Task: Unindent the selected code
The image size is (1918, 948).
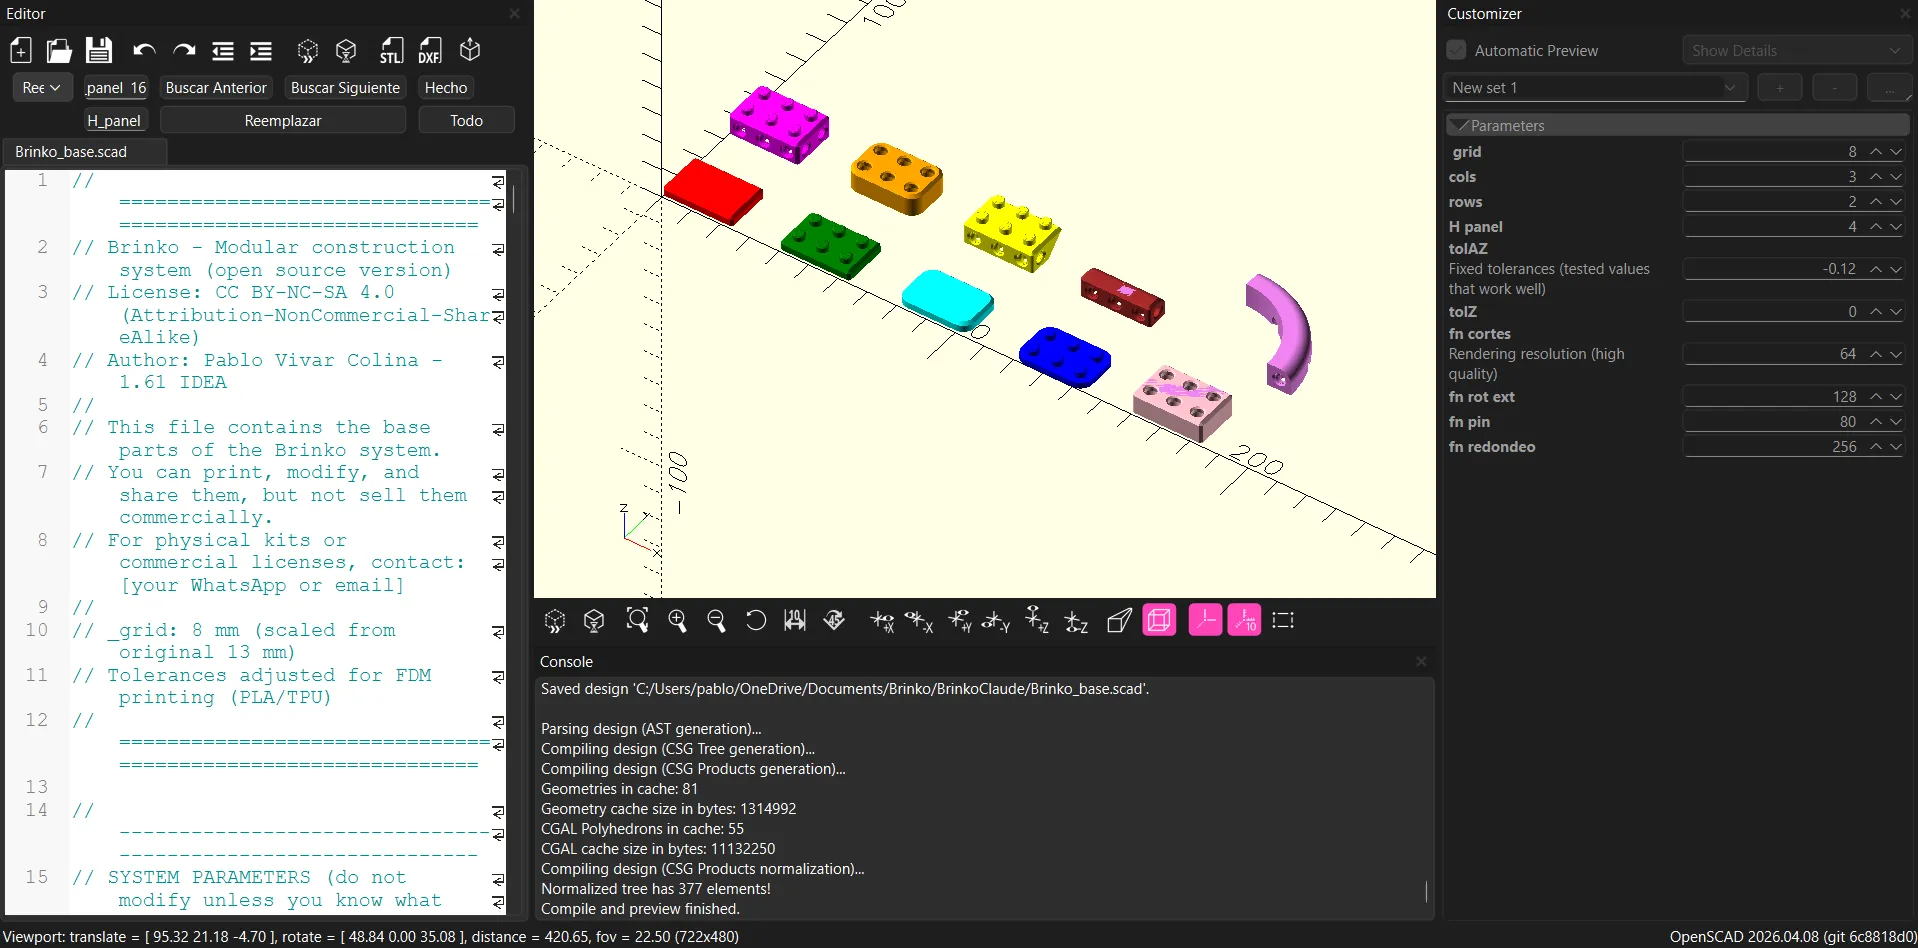Action: (x=223, y=51)
